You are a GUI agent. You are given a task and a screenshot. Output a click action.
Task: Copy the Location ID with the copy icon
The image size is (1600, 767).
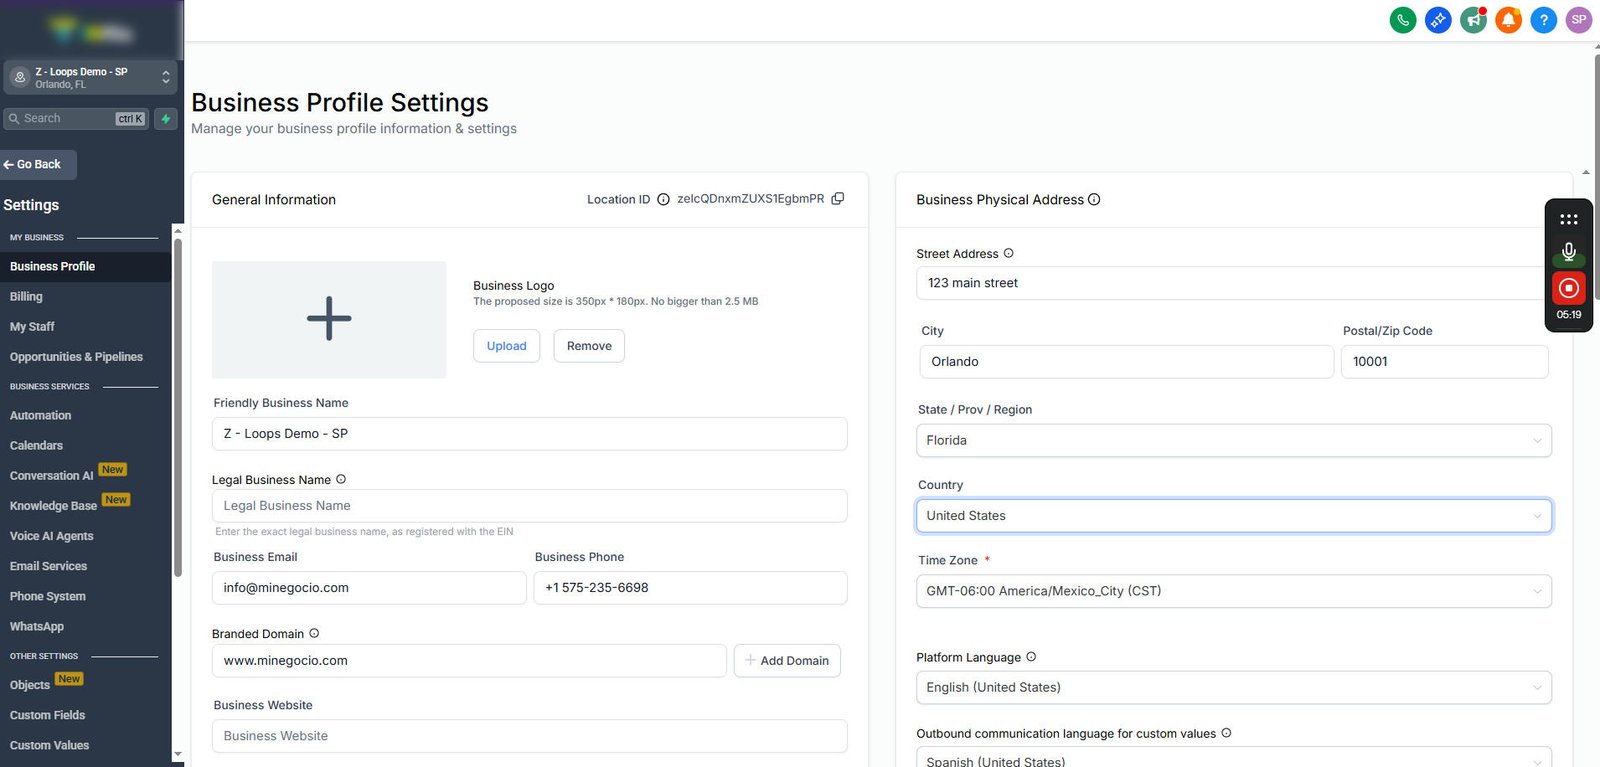[838, 199]
